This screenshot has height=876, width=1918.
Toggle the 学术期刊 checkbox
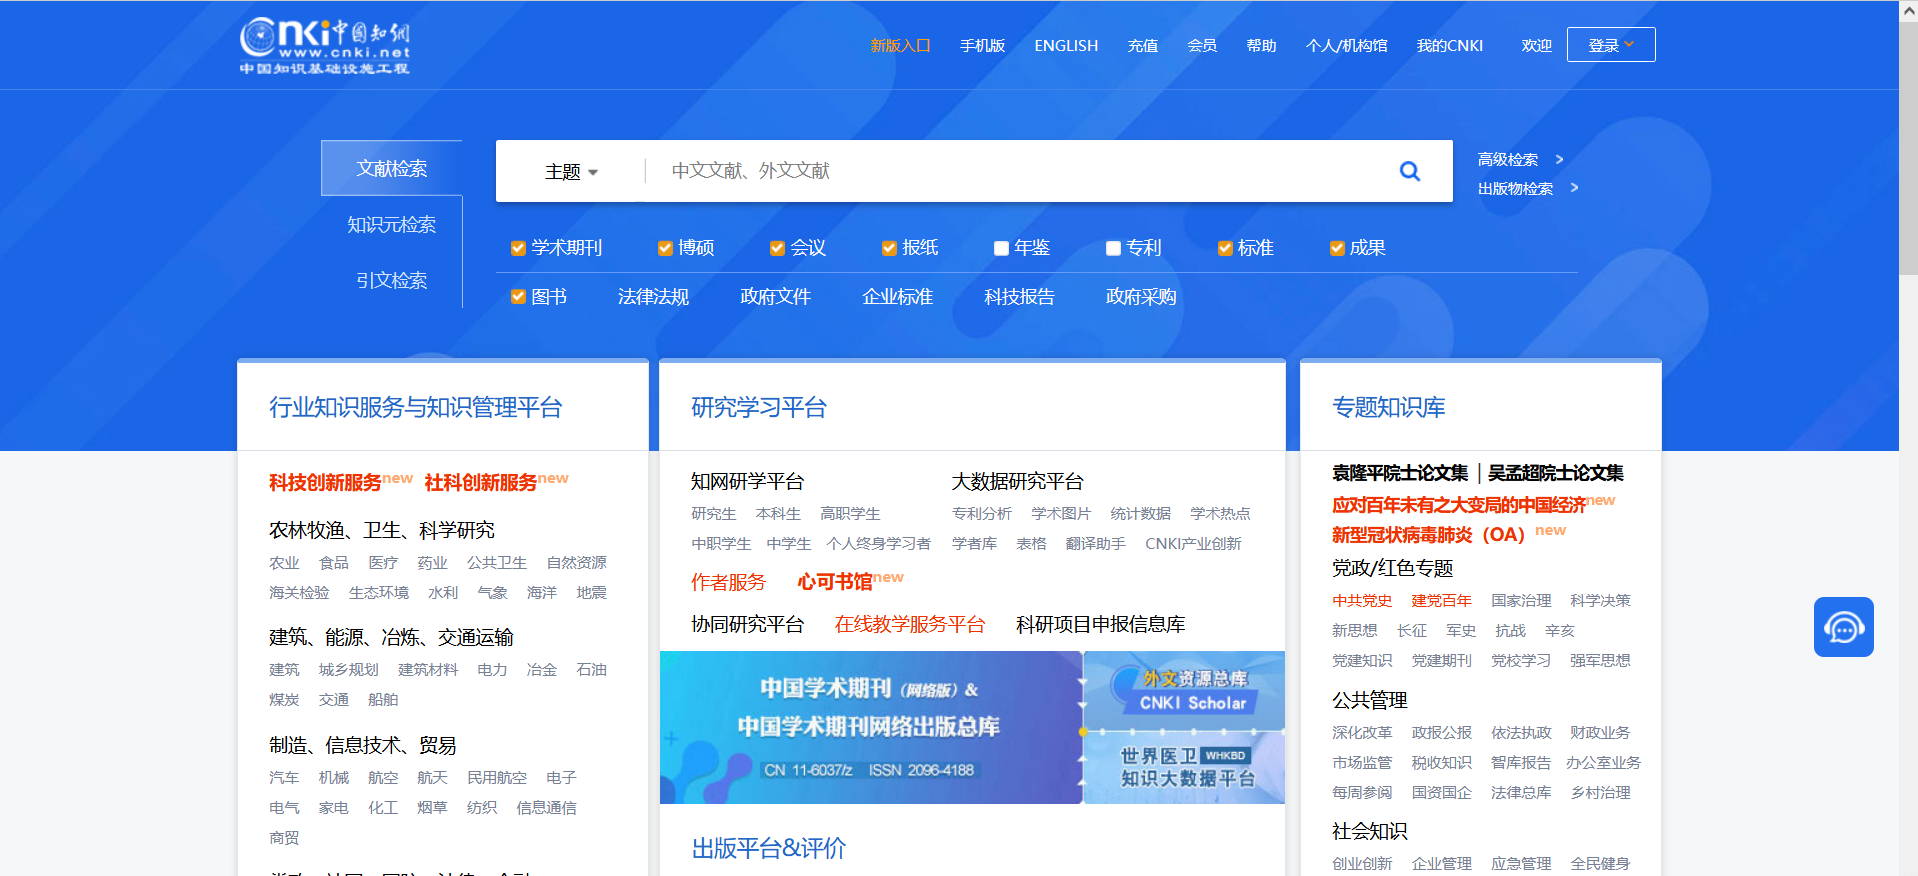coord(518,248)
